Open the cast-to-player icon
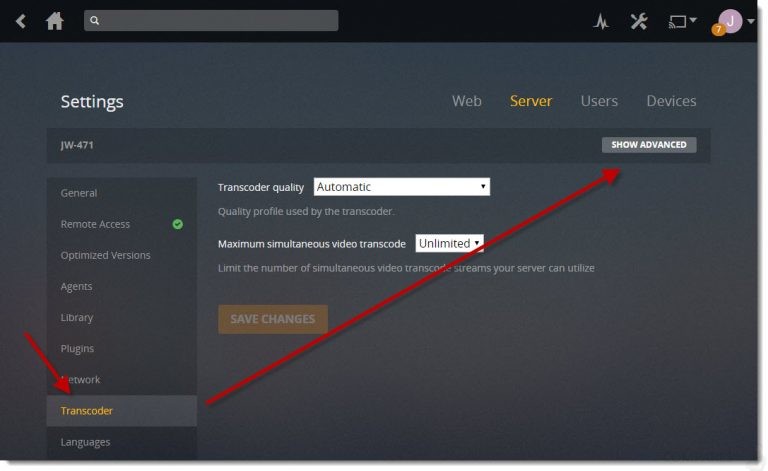 678,22
